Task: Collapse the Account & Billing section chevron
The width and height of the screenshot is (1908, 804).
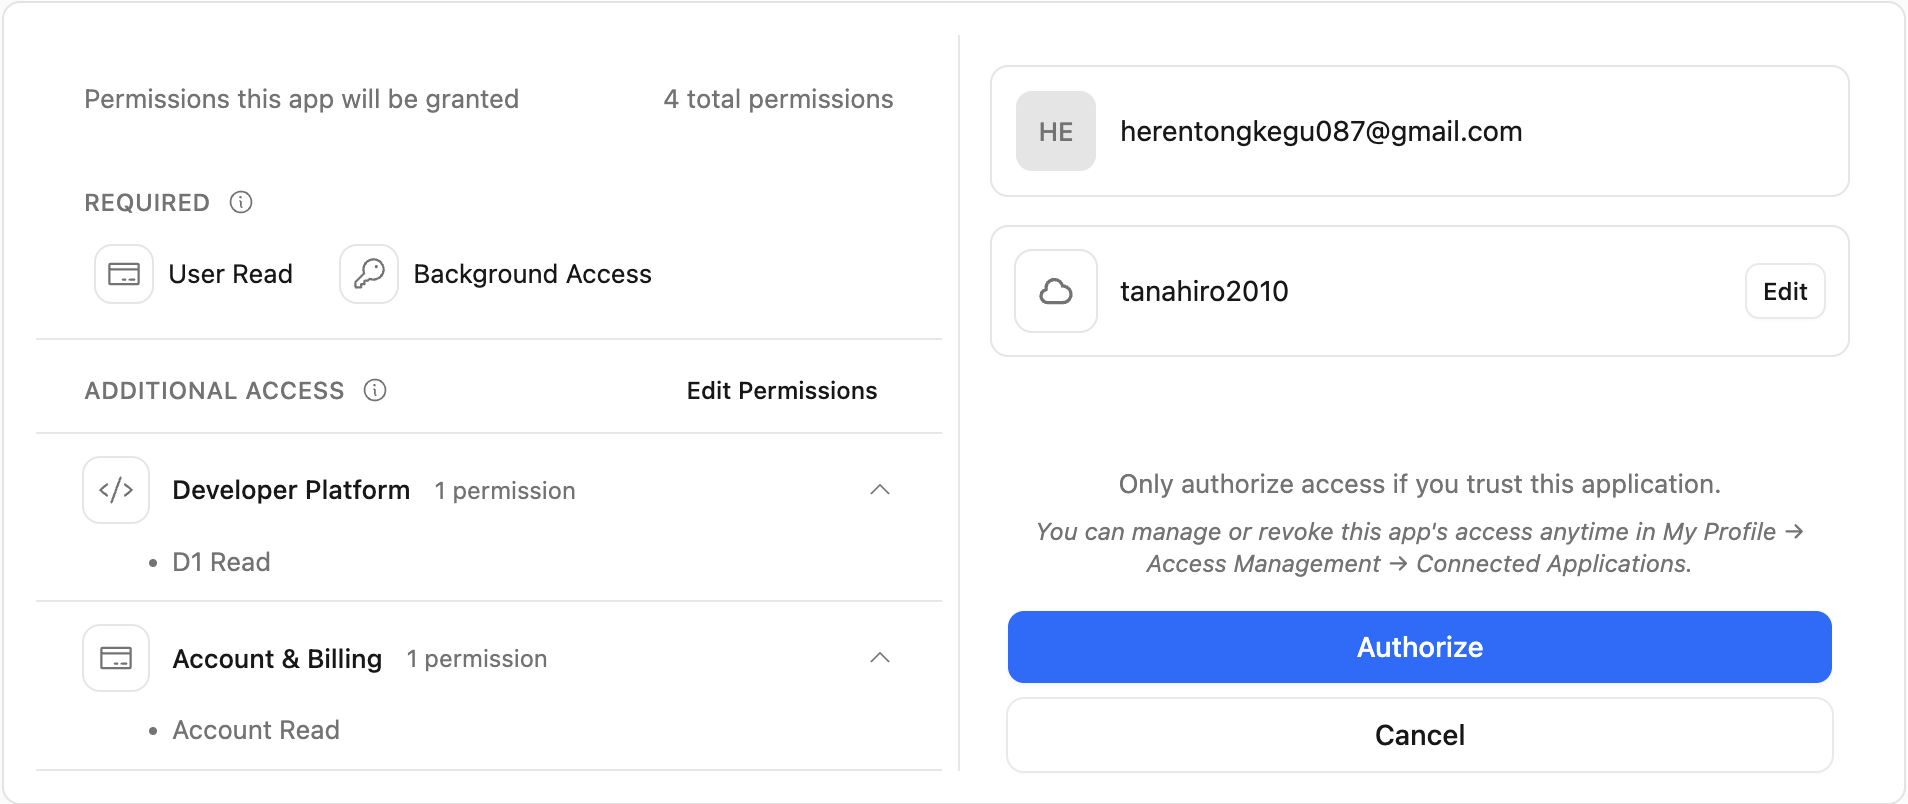Action: click(880, 658)
